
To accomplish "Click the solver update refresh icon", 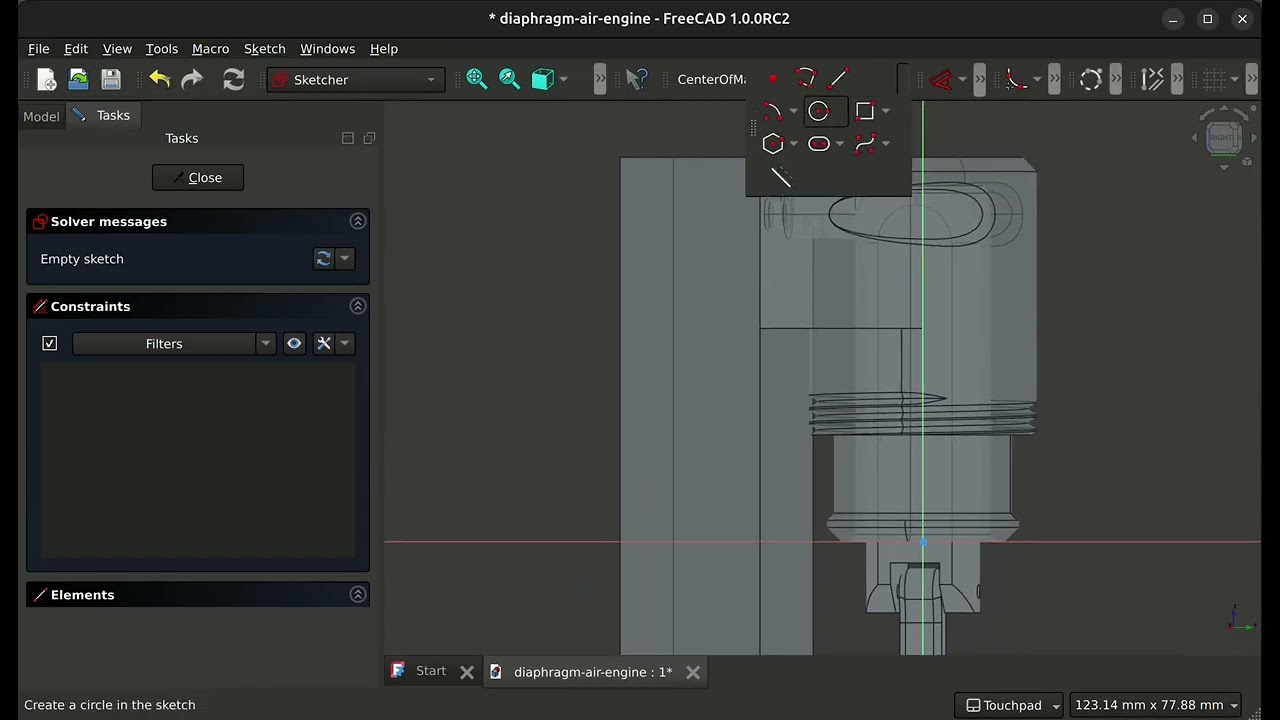I will pos(323,259).
